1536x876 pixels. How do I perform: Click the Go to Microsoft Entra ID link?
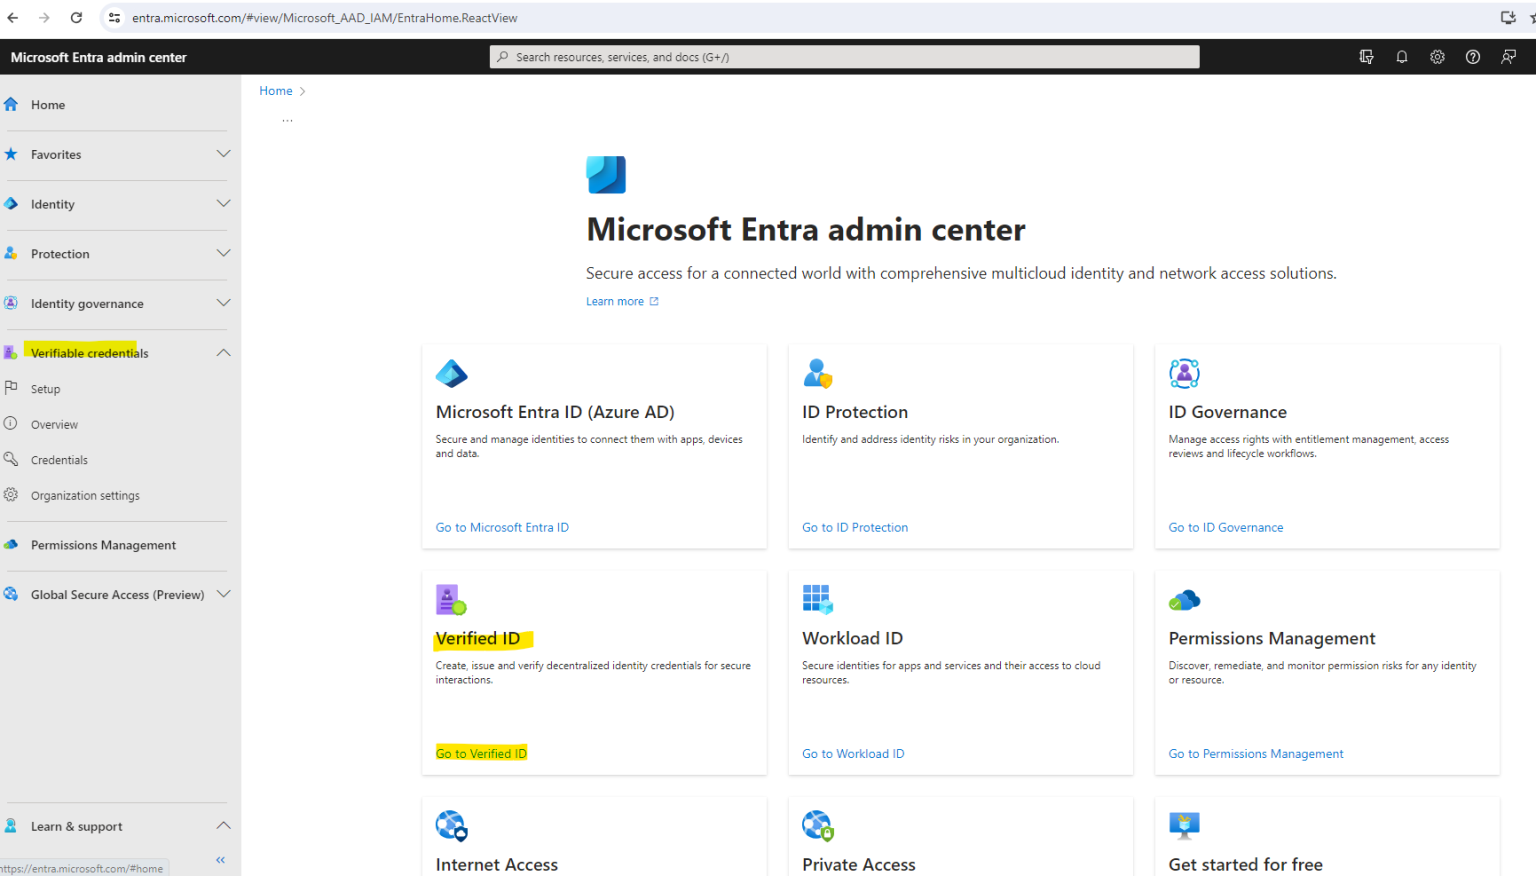coord(502,528)
